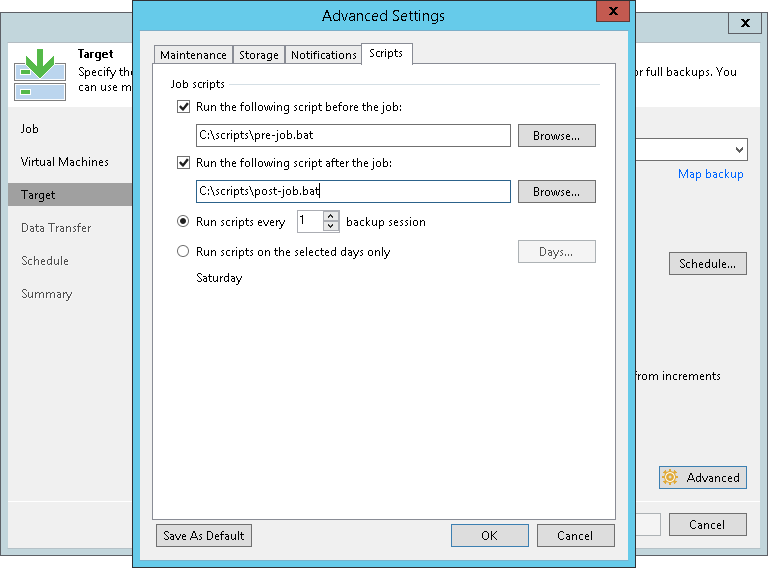Image resolution: width=768 pixels, height=568 pixels.
Task: Select the Scripts tab
Action: pyautogui.click(x=386, y=53)
